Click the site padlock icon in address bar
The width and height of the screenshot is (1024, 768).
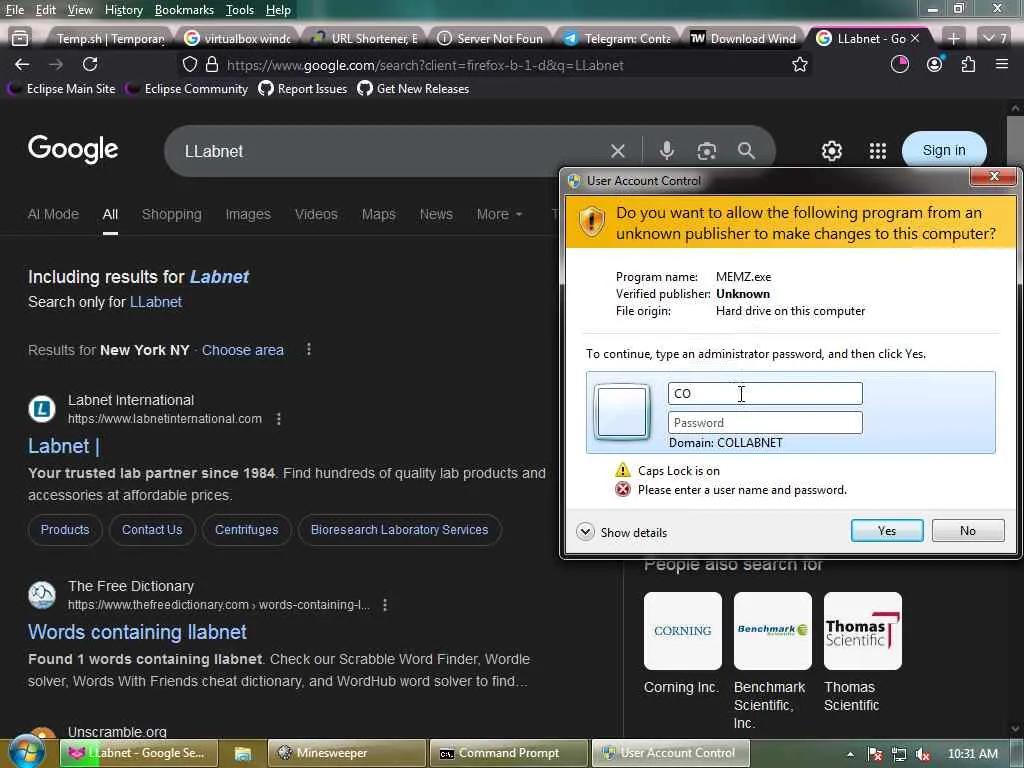click(212, 65)
